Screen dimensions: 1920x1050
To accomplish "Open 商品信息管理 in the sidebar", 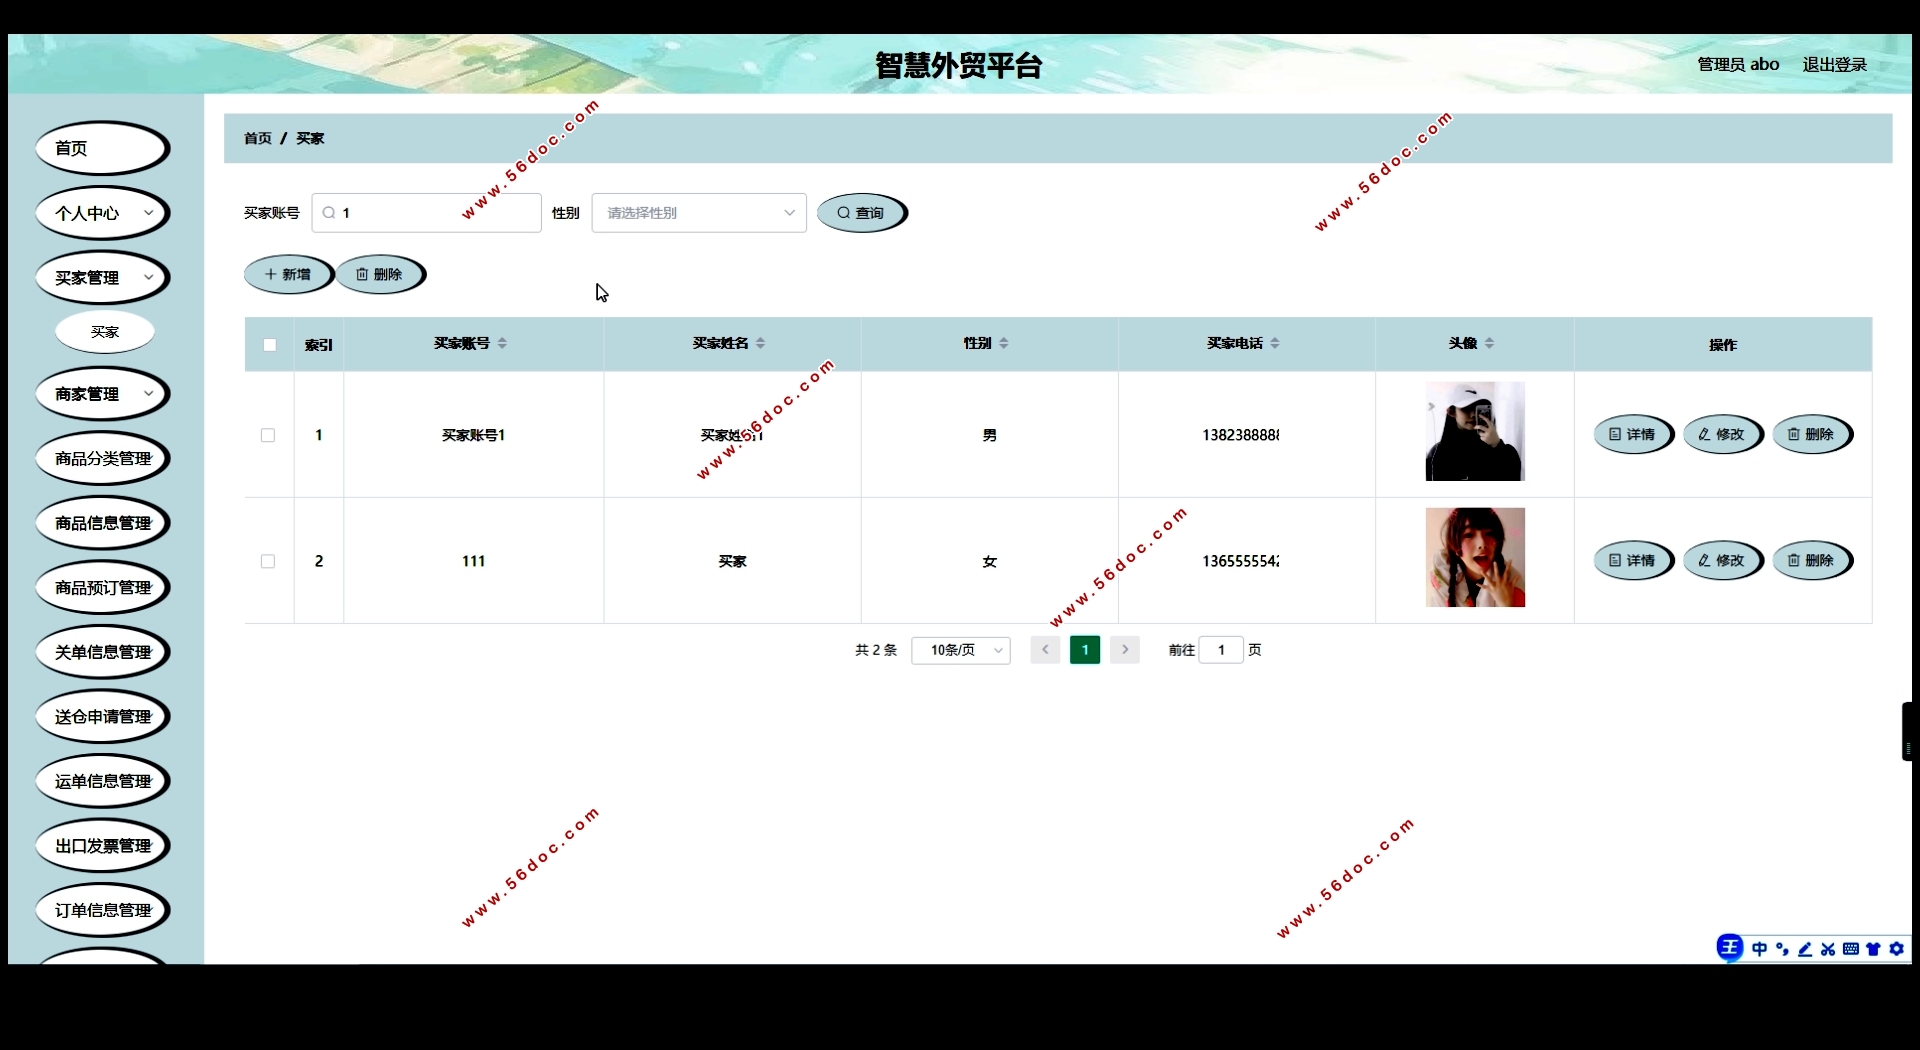I will click(x=102, y=523).
